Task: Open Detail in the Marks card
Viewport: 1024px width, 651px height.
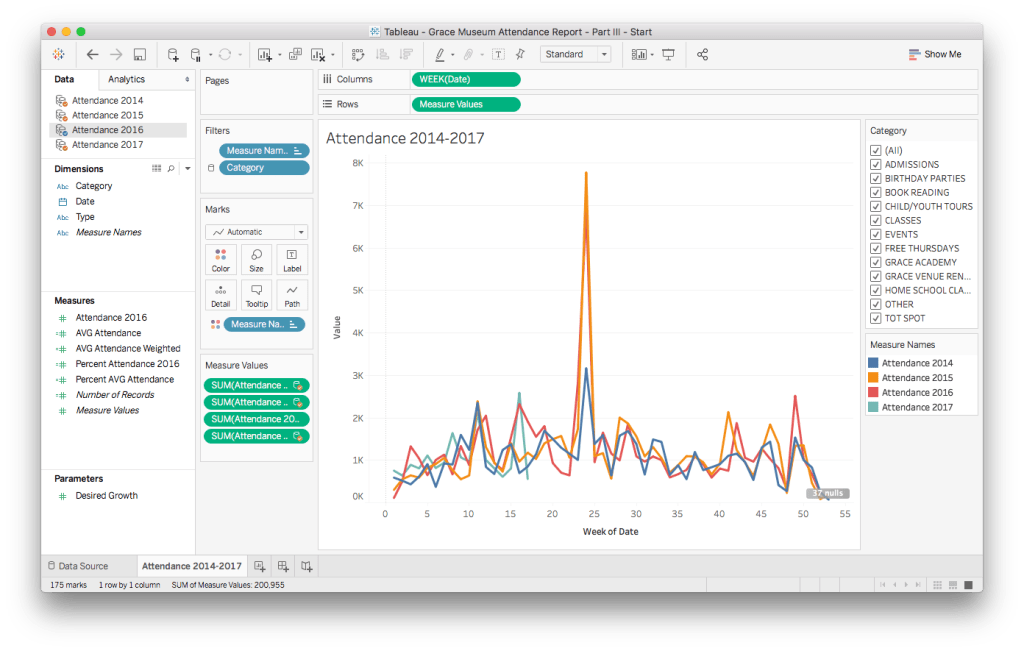Action: (x=221, y=295)
